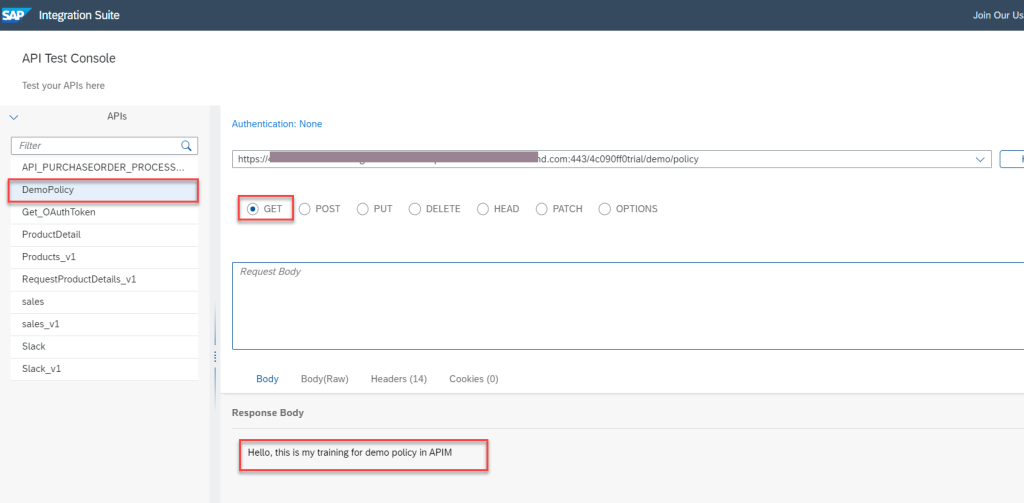Click the SAP logo icon
The image size is (1024, 503).
pos(17,15)
